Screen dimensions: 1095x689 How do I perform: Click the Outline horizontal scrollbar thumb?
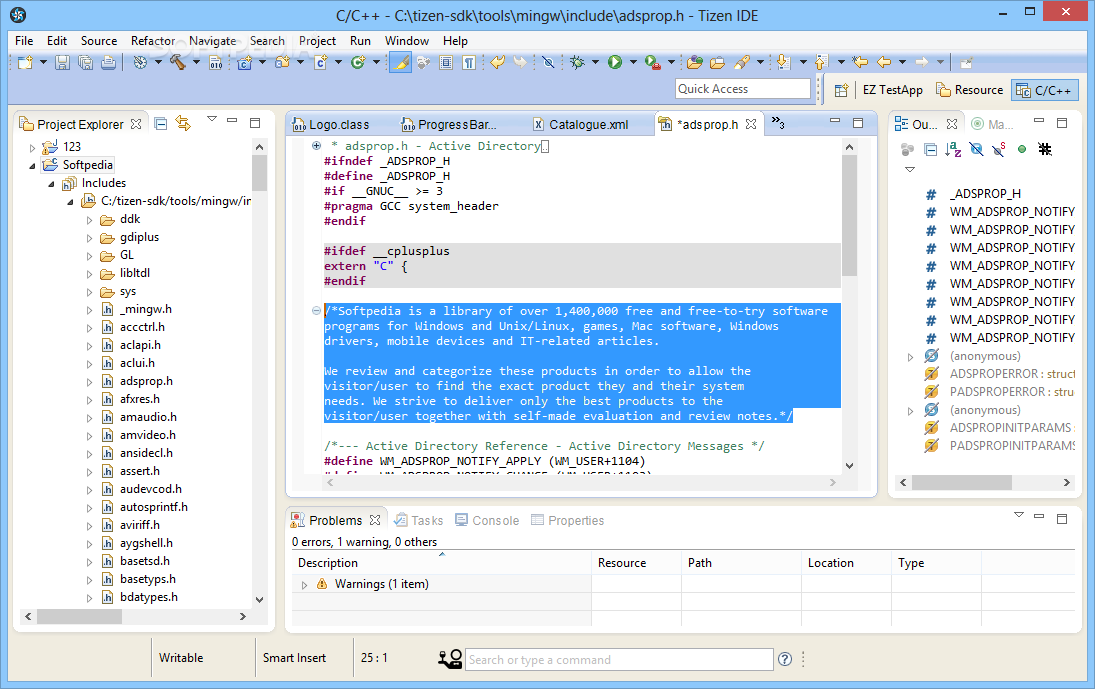962,482
